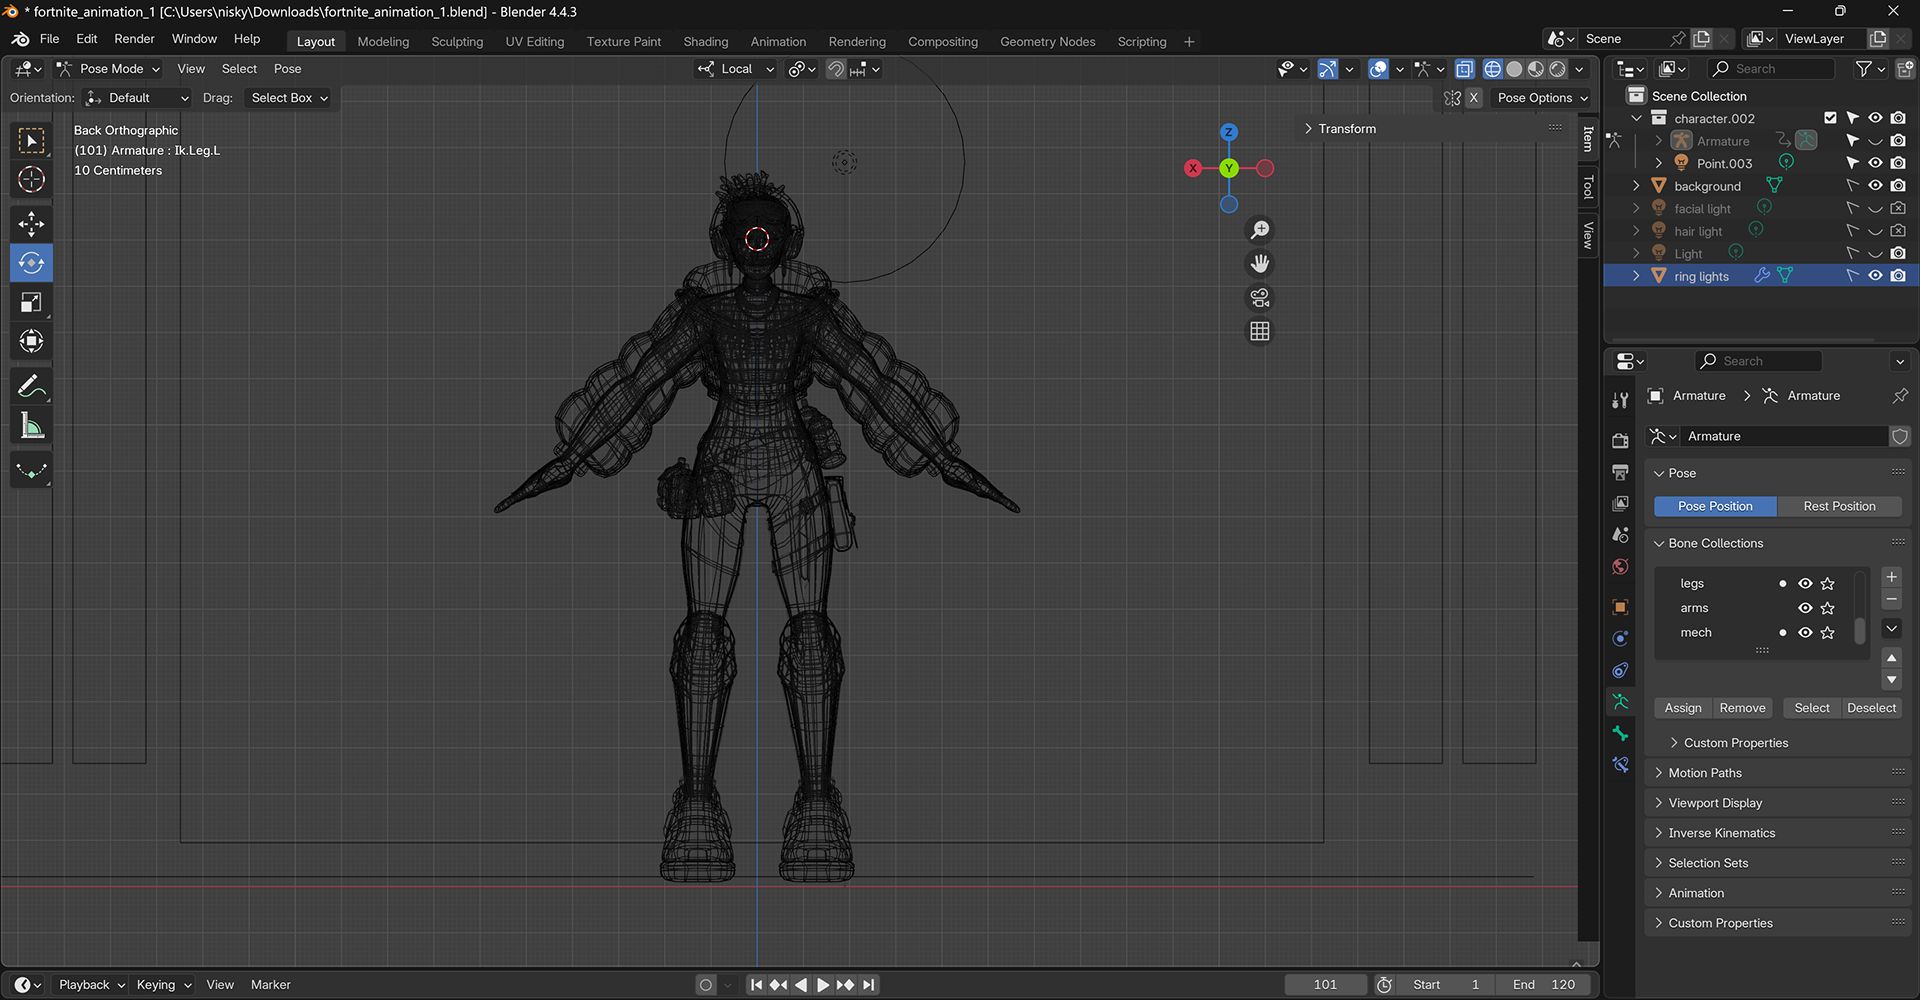Open the Bone Constraints tab icon
This screenshot has width=1920, height=1000.
1620,765
